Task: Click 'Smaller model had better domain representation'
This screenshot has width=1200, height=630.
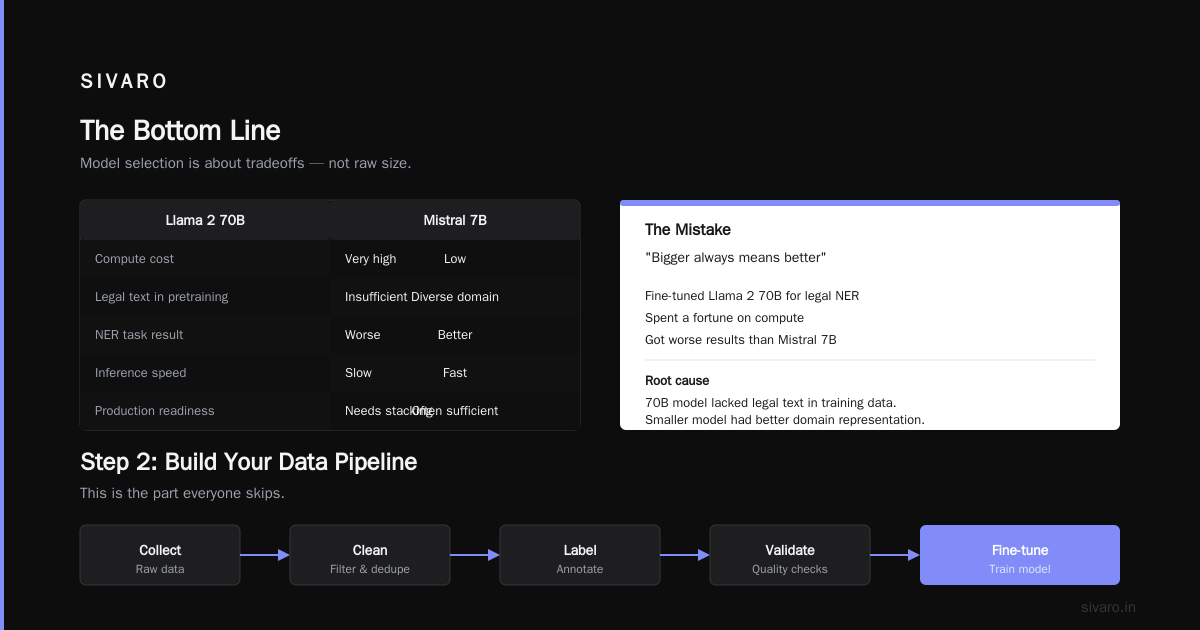Action: pyautogui.click(x=785, y=420)
